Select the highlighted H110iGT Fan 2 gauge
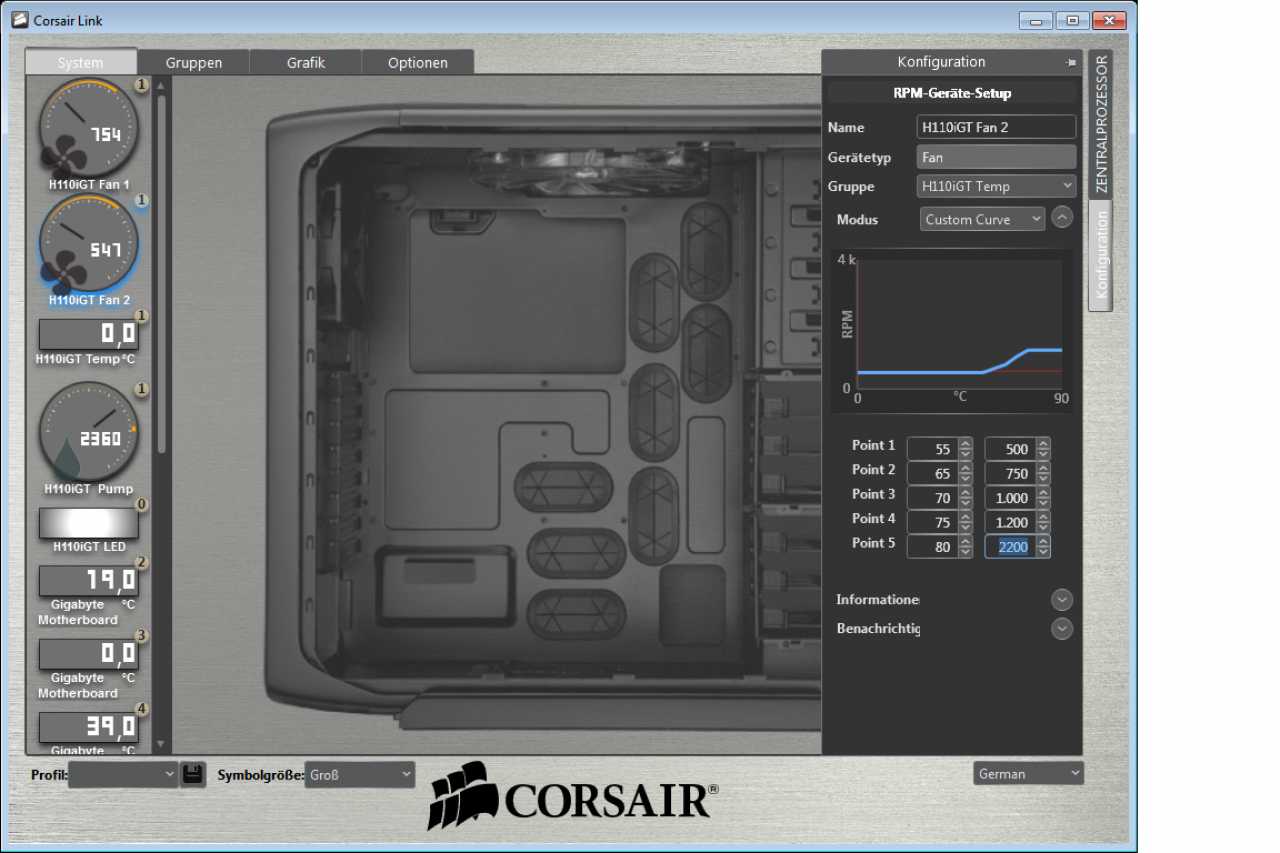This screenshot has height=853, width=1280. tap(89, 243)
